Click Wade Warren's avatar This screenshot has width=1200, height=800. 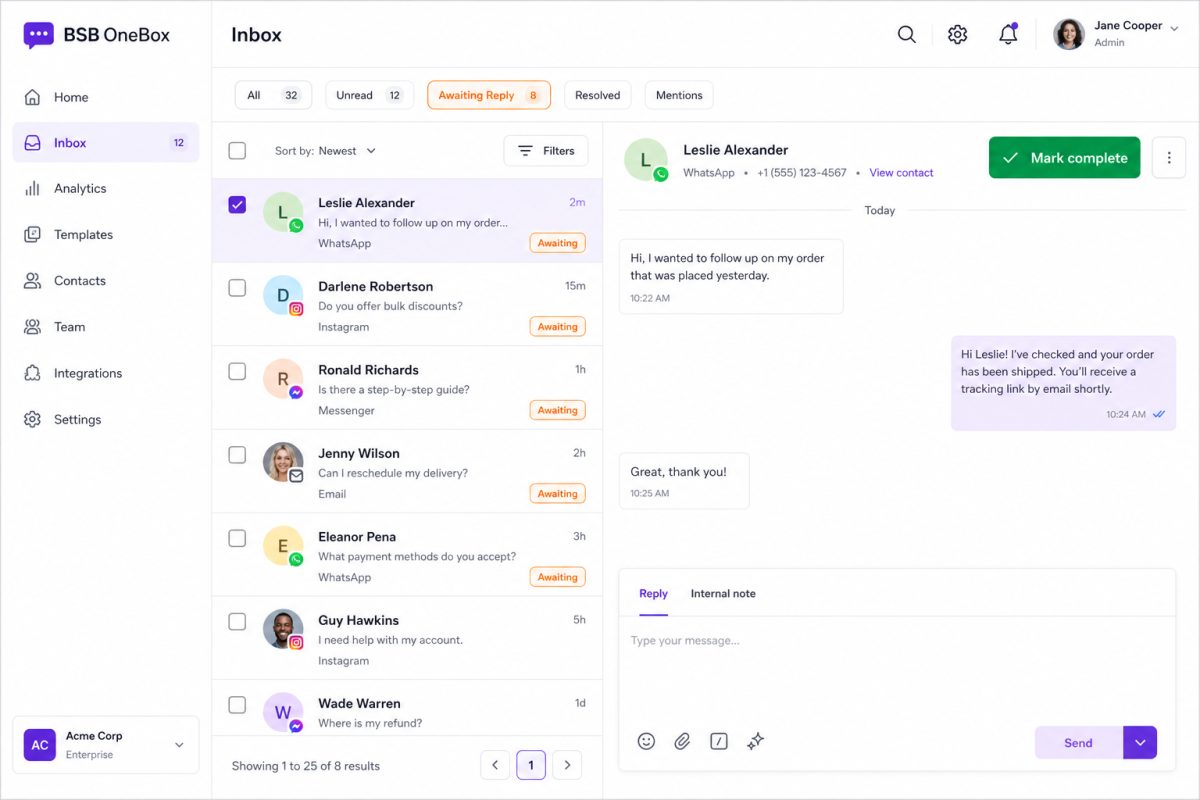coord(283,713)
